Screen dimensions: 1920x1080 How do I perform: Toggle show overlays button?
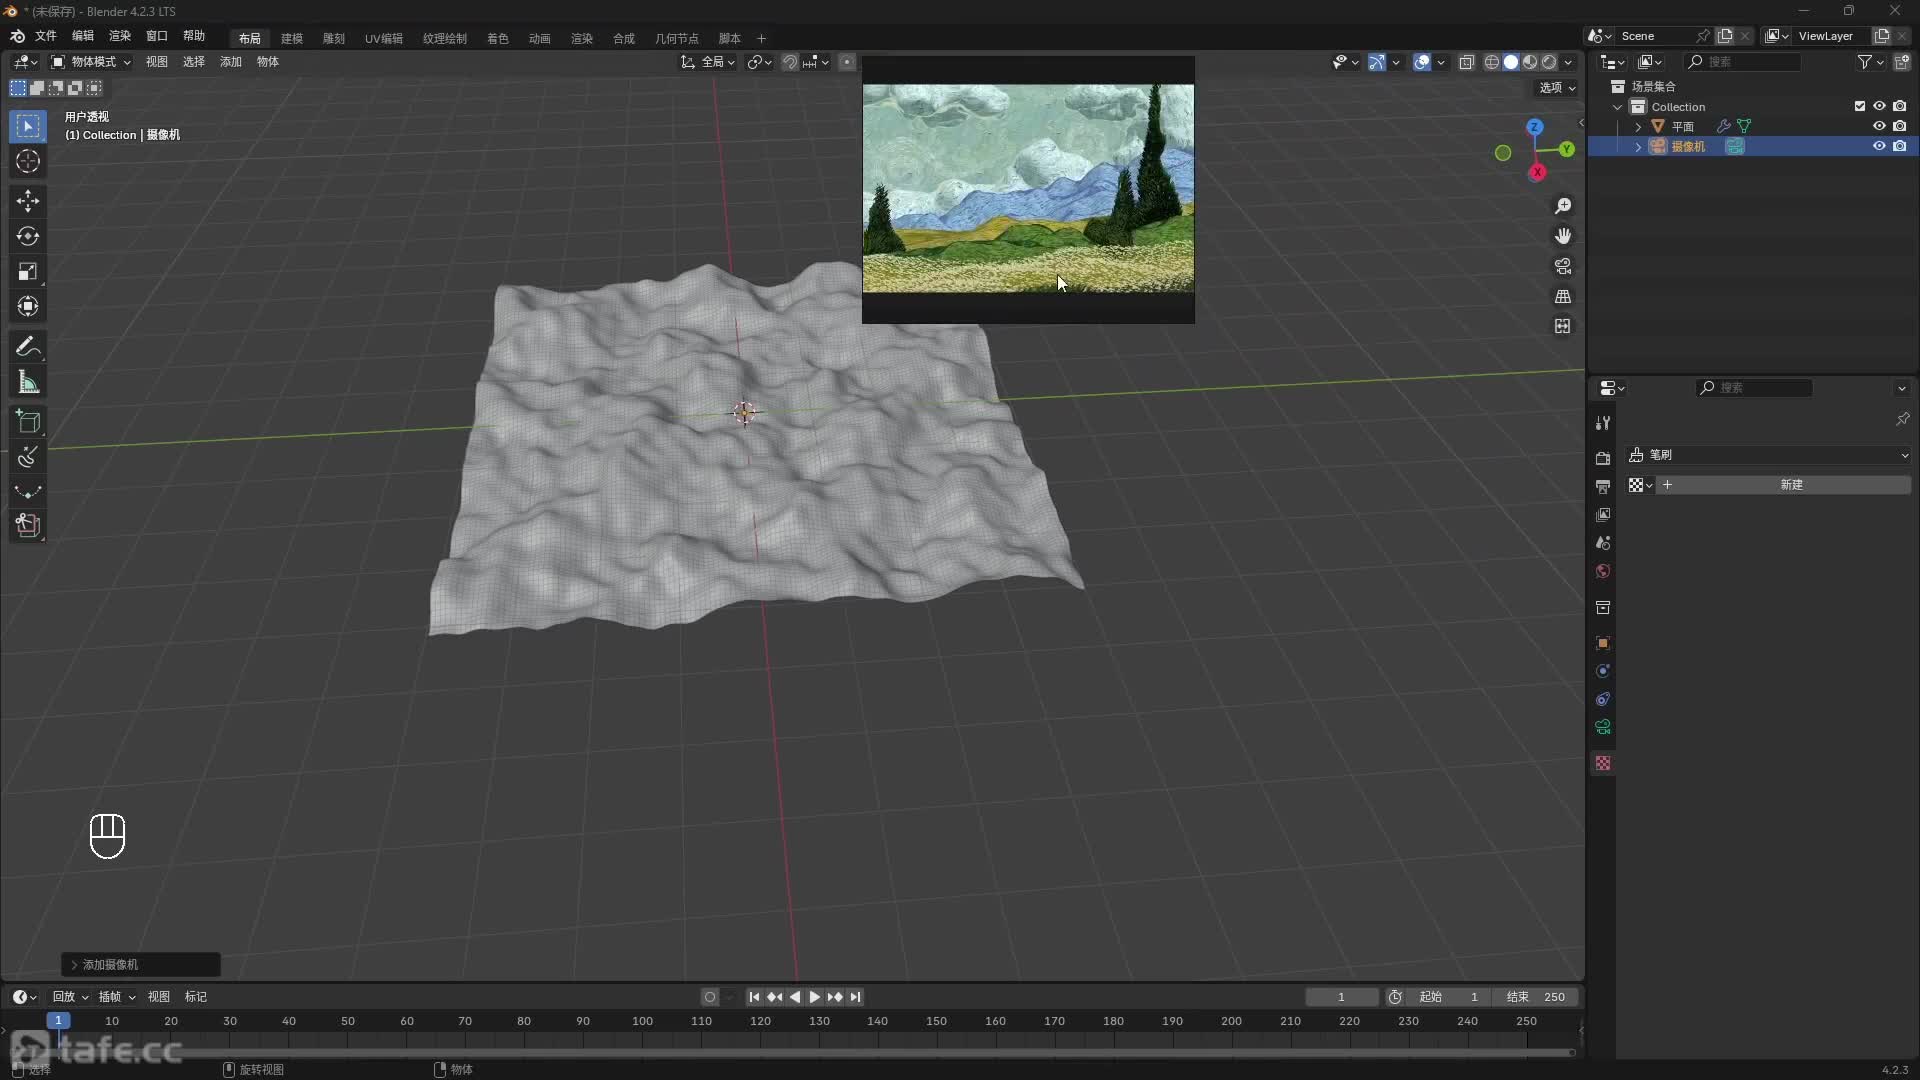click(x=1421, y=62)
